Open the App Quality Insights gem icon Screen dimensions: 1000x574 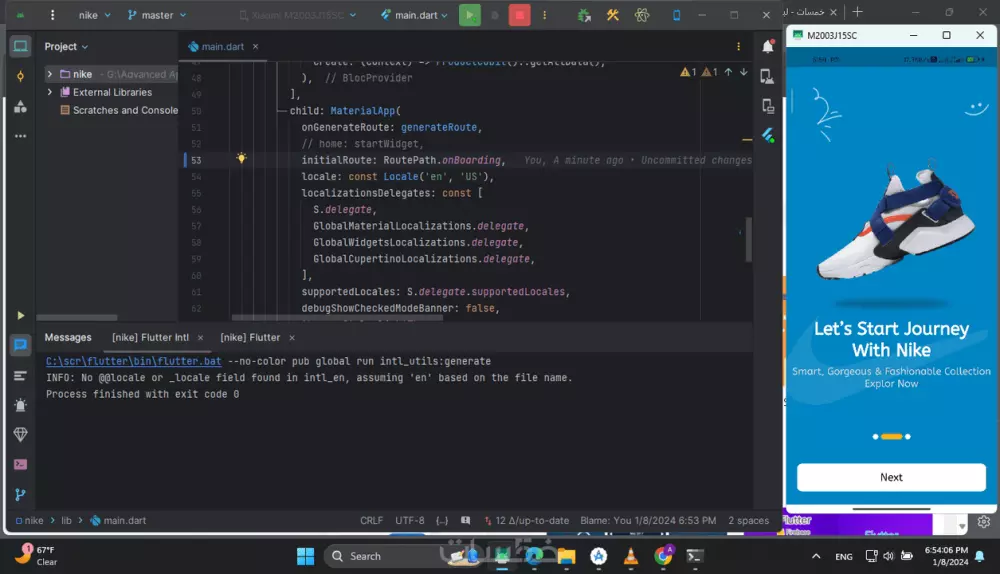[20, 434]
